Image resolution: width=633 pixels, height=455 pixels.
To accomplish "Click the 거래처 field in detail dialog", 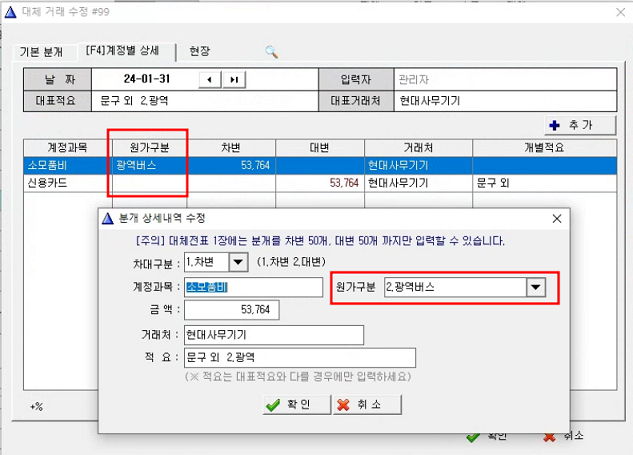I will tap(274, 335).
